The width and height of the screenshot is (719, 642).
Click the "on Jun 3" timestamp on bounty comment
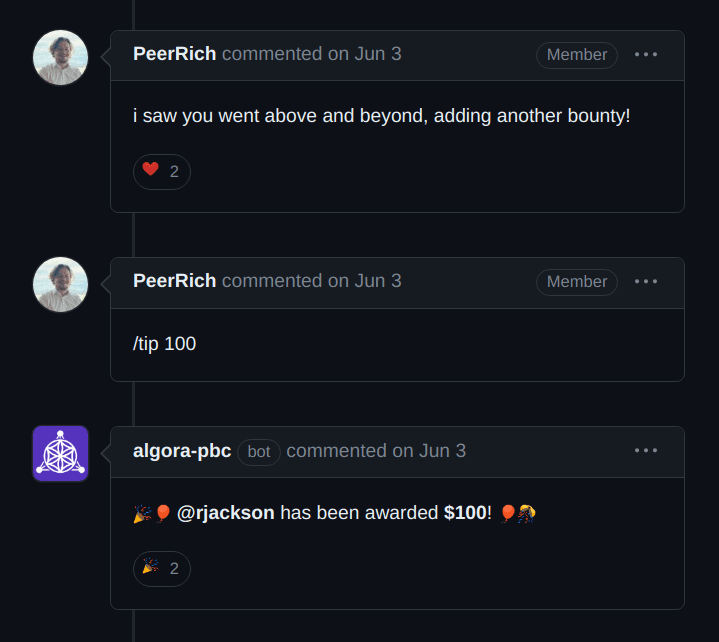coord(365,54)
